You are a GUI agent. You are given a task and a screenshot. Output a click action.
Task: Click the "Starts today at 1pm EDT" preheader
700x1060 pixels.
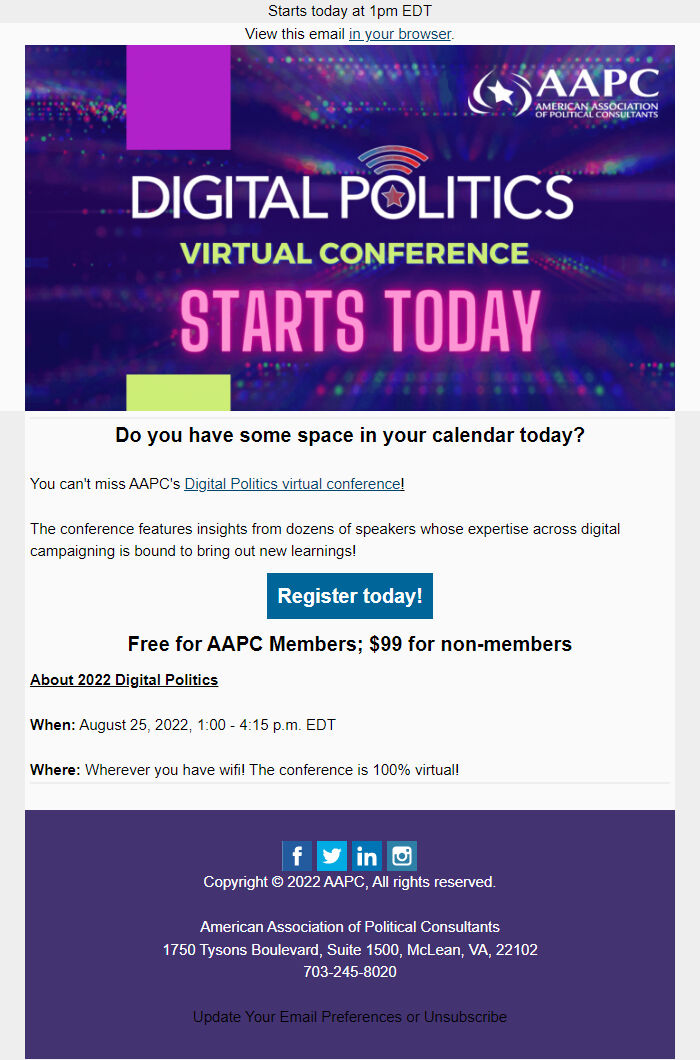pyautogui.click(x=349, y=11)
